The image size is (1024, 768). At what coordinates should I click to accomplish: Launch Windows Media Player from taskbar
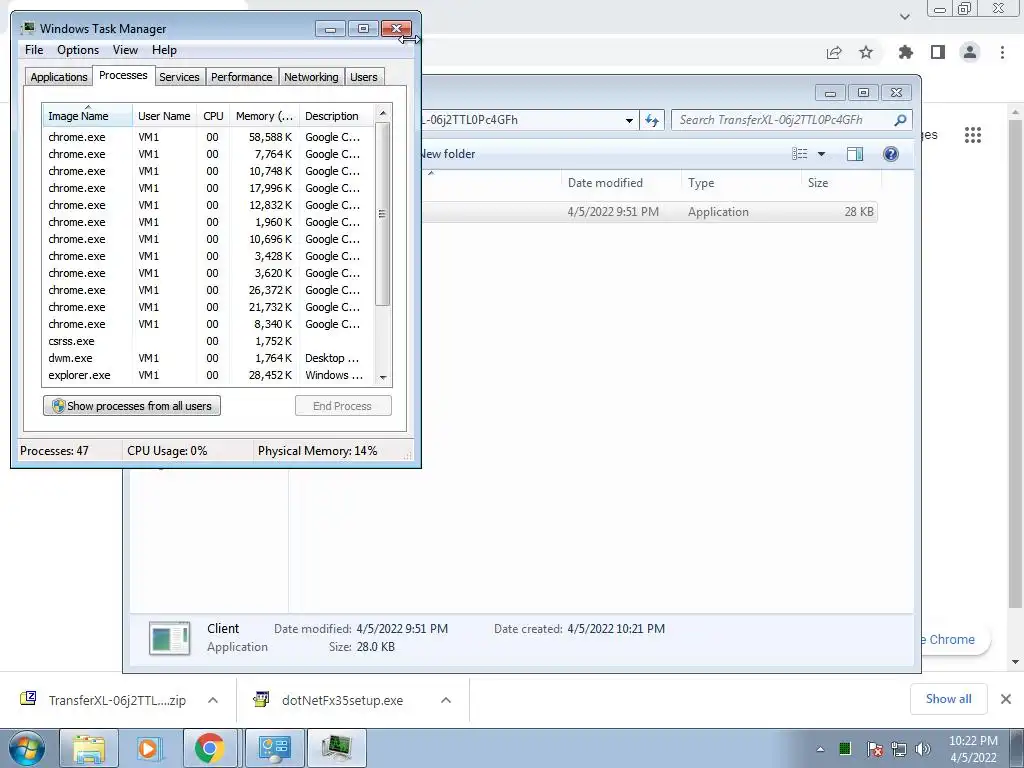point(148,748)
